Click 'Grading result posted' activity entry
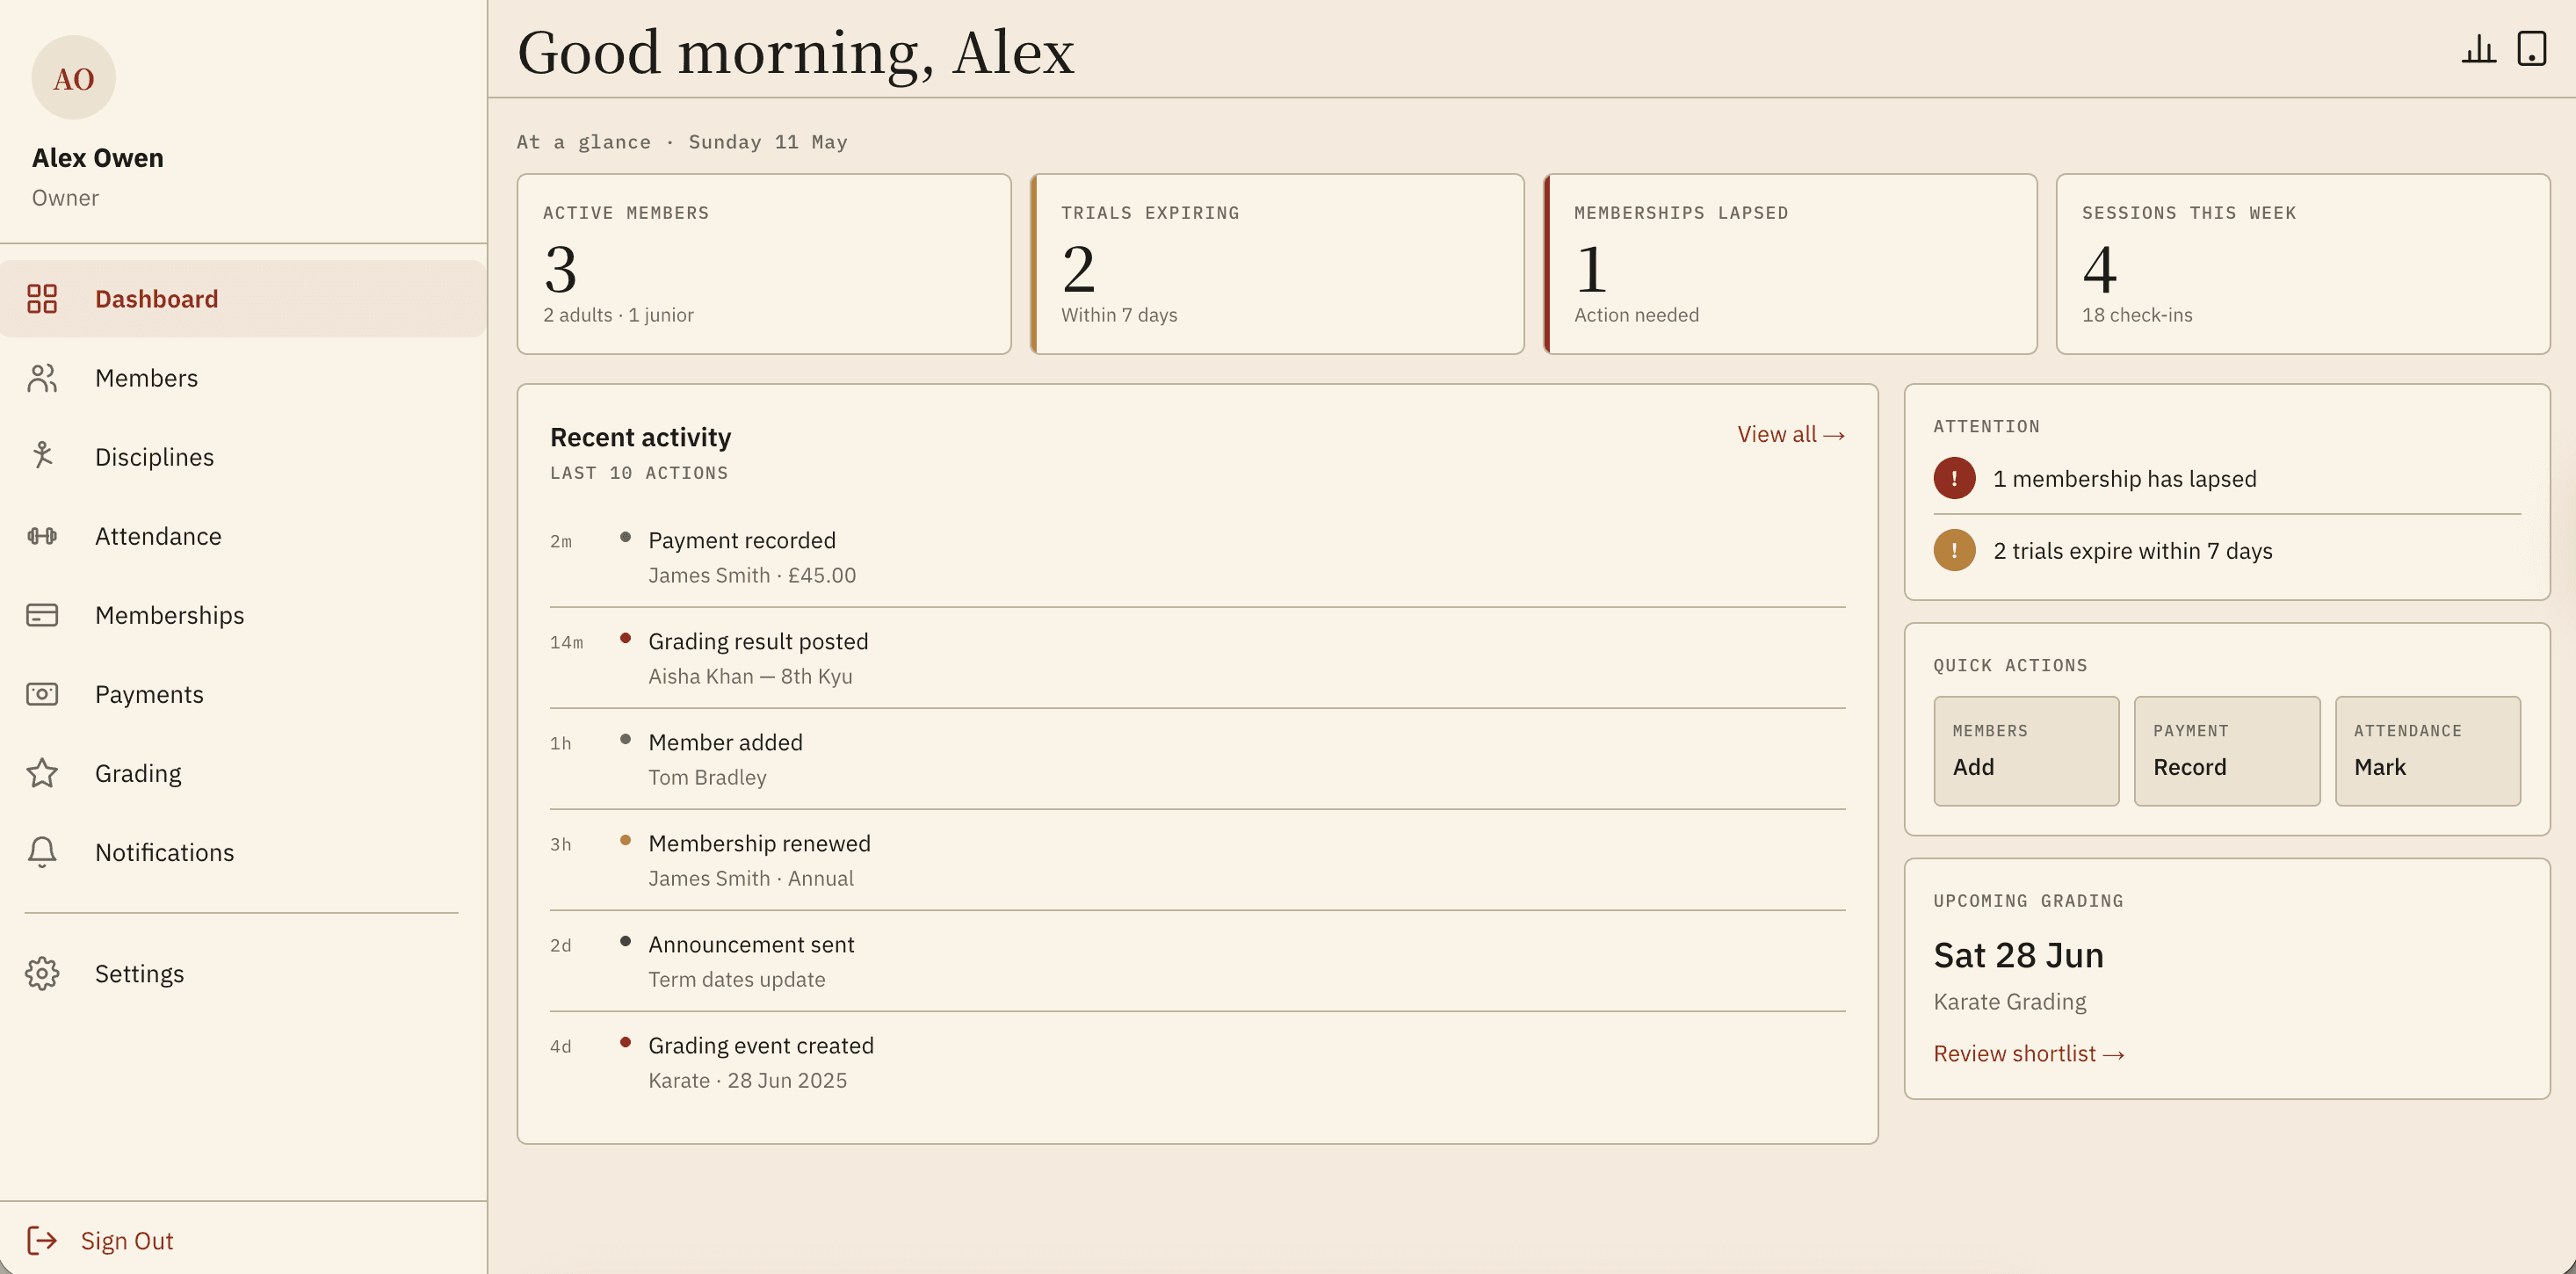The image size is (2576, 1274). point(1197,658)
